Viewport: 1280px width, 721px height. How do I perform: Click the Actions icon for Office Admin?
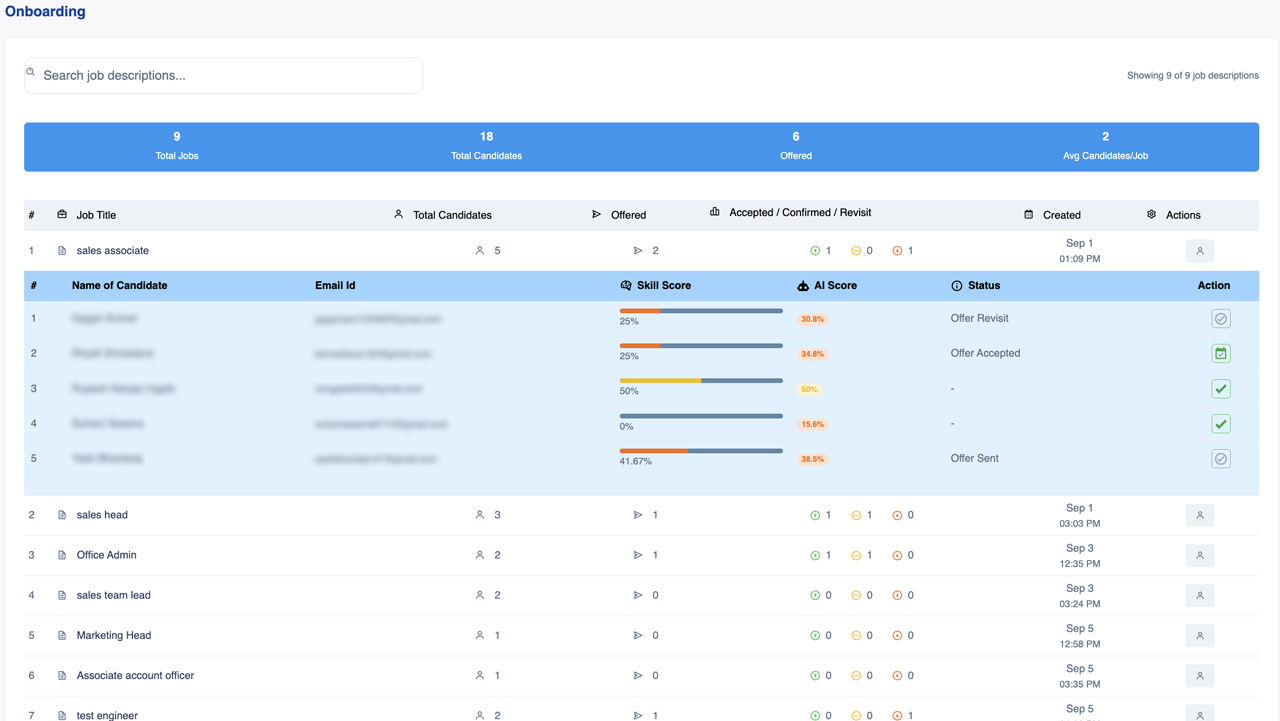[1199, 555]
